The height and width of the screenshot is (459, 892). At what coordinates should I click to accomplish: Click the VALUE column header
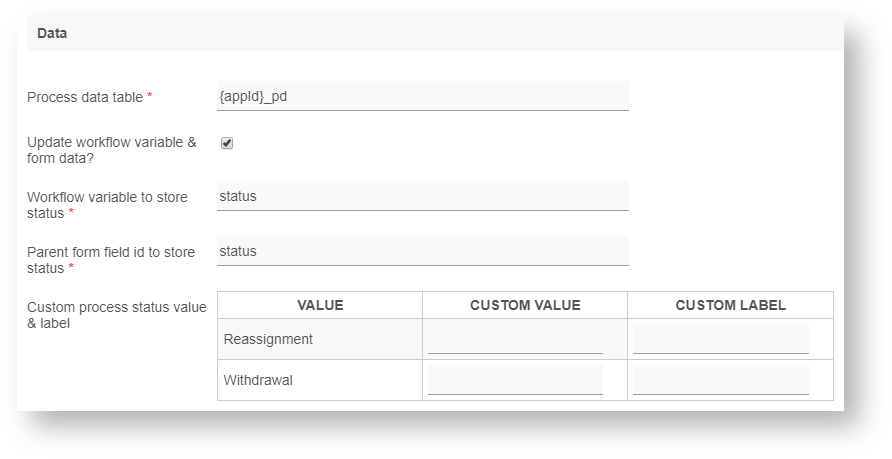[320, 305]
